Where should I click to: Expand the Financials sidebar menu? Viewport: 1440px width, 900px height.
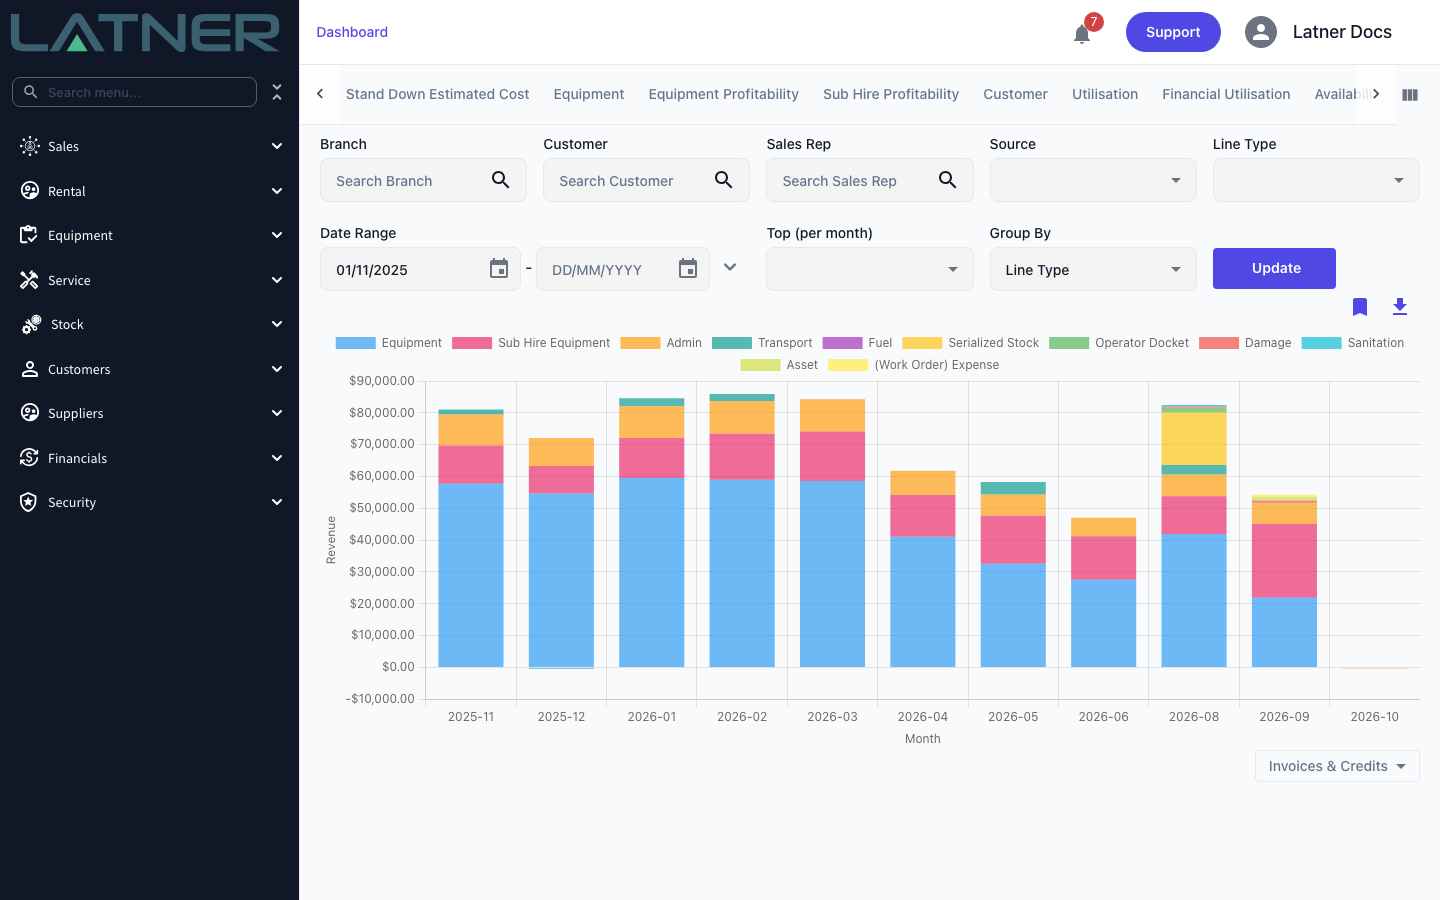click(x=150, y=458)
